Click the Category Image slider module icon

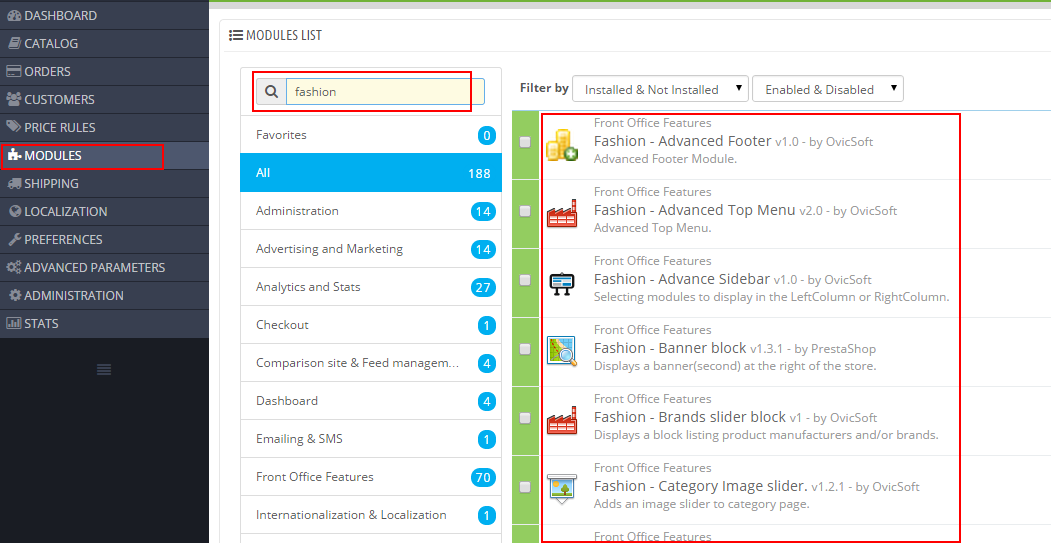coord(561,488)
